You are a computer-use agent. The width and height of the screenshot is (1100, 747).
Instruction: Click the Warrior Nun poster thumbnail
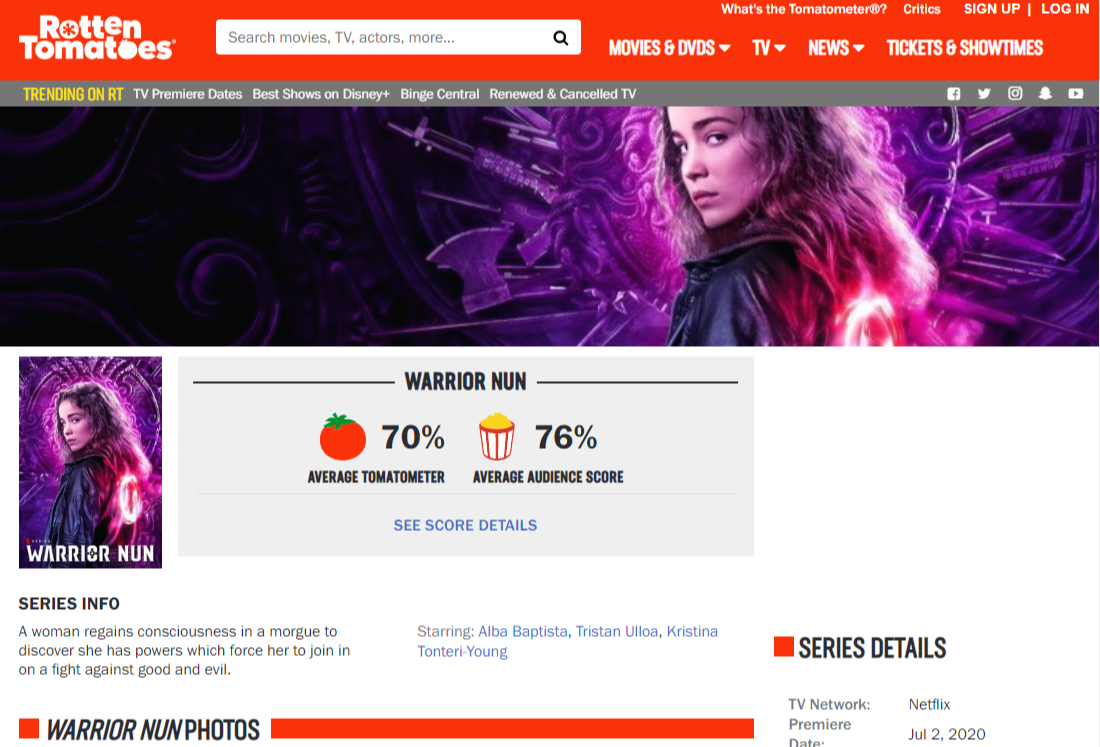90,462
